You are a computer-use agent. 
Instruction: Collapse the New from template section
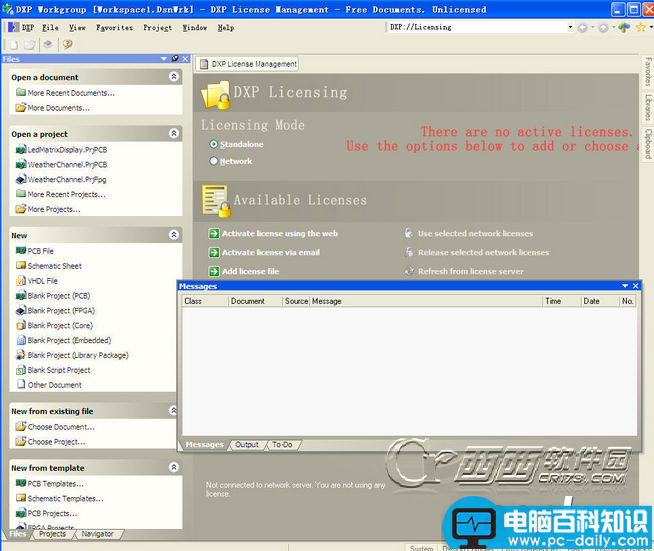[174, 467]
